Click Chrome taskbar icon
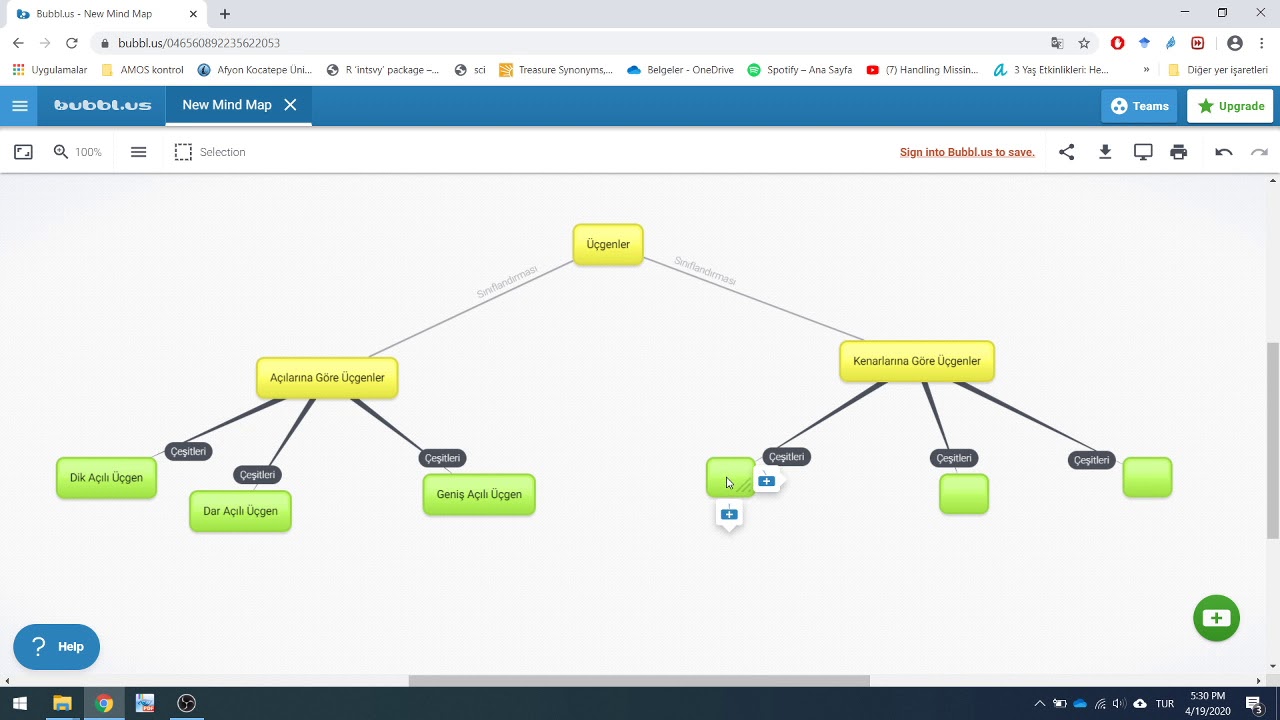 (x=104, y=703)
